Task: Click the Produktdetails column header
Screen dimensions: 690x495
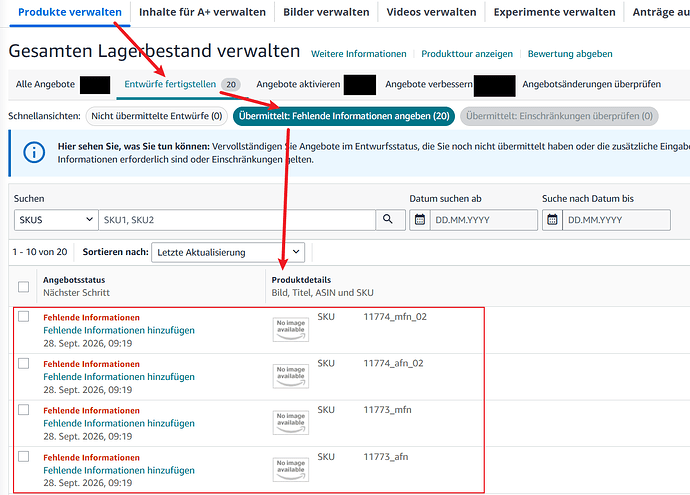Action: click(x=301, y=280)
